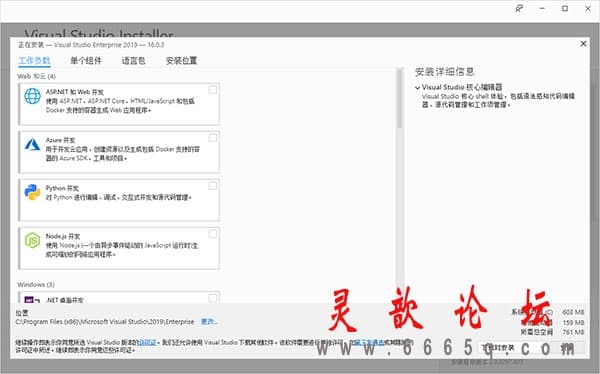Check the .NET 桌面开发 checkbox
The width and height of the screenshot is (600, 374).
212,298
